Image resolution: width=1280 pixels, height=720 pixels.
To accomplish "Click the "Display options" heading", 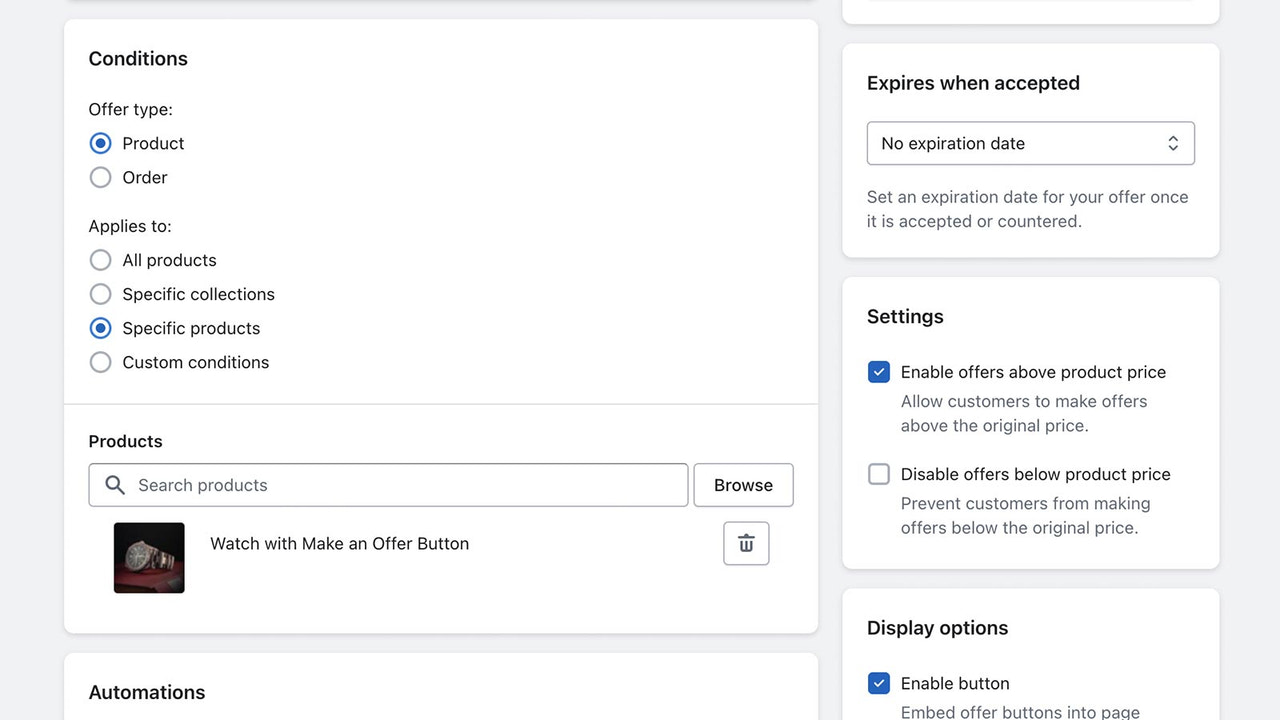I will [x=937, y=627].
